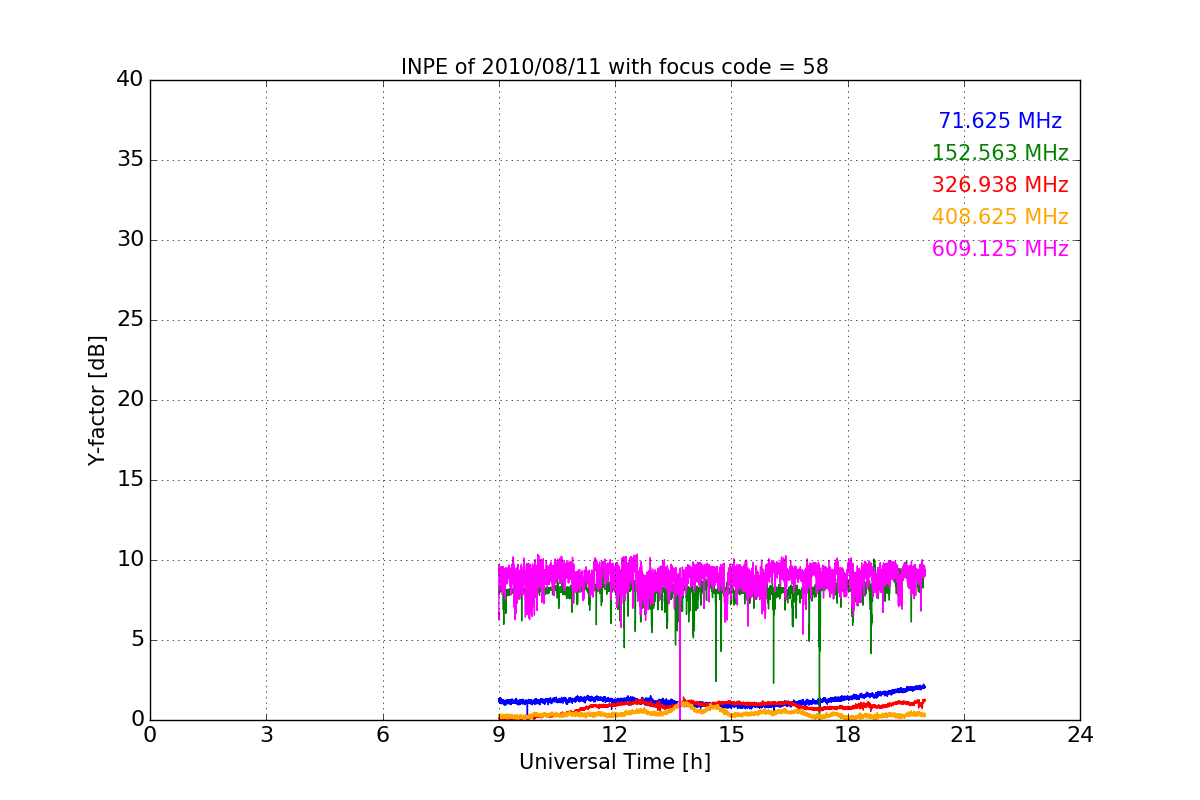1200x800 pixels.
Task: Click the y-axis tick value 5
Action: pyautogui.click(x=137, y=640)
